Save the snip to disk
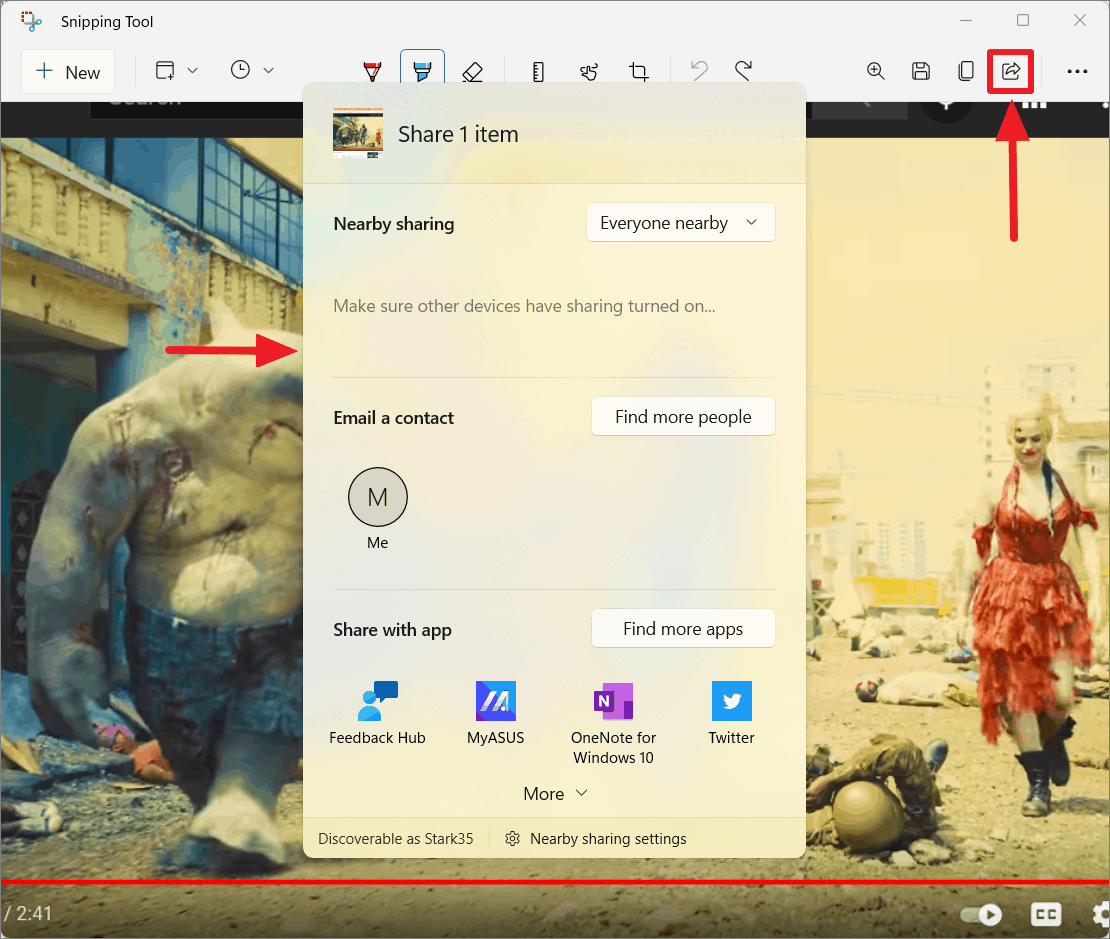This screenshot has width=1110, height=939. pyautogui.click(x=920, y=70)
